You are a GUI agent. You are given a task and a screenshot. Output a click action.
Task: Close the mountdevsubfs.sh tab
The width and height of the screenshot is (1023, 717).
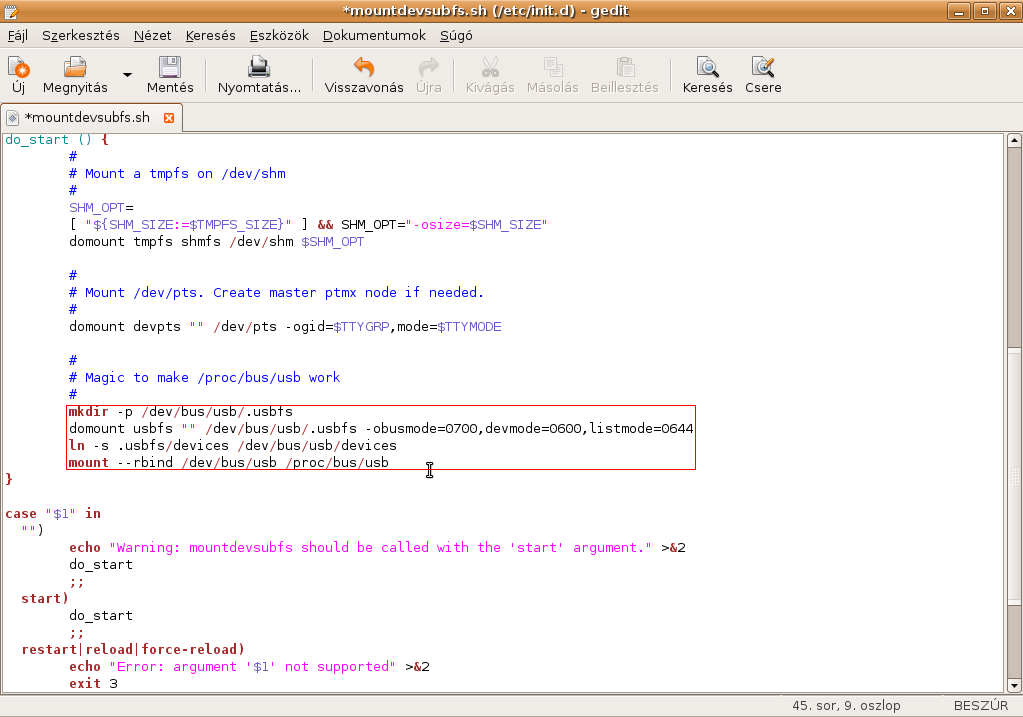tap(169, 118)
